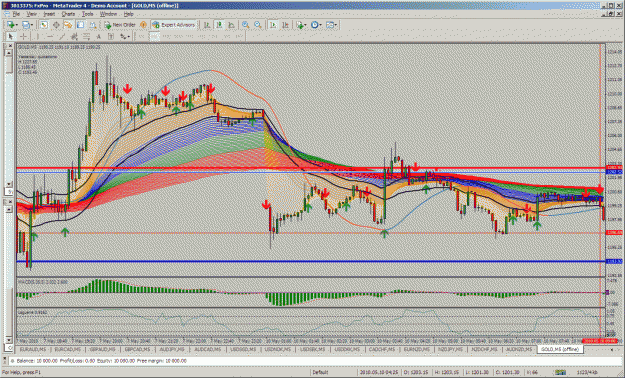The height and width of the screenshot is (378, 625).
Task: Switch to the GBPCAD,M5 chart tab
Action: 138,349
